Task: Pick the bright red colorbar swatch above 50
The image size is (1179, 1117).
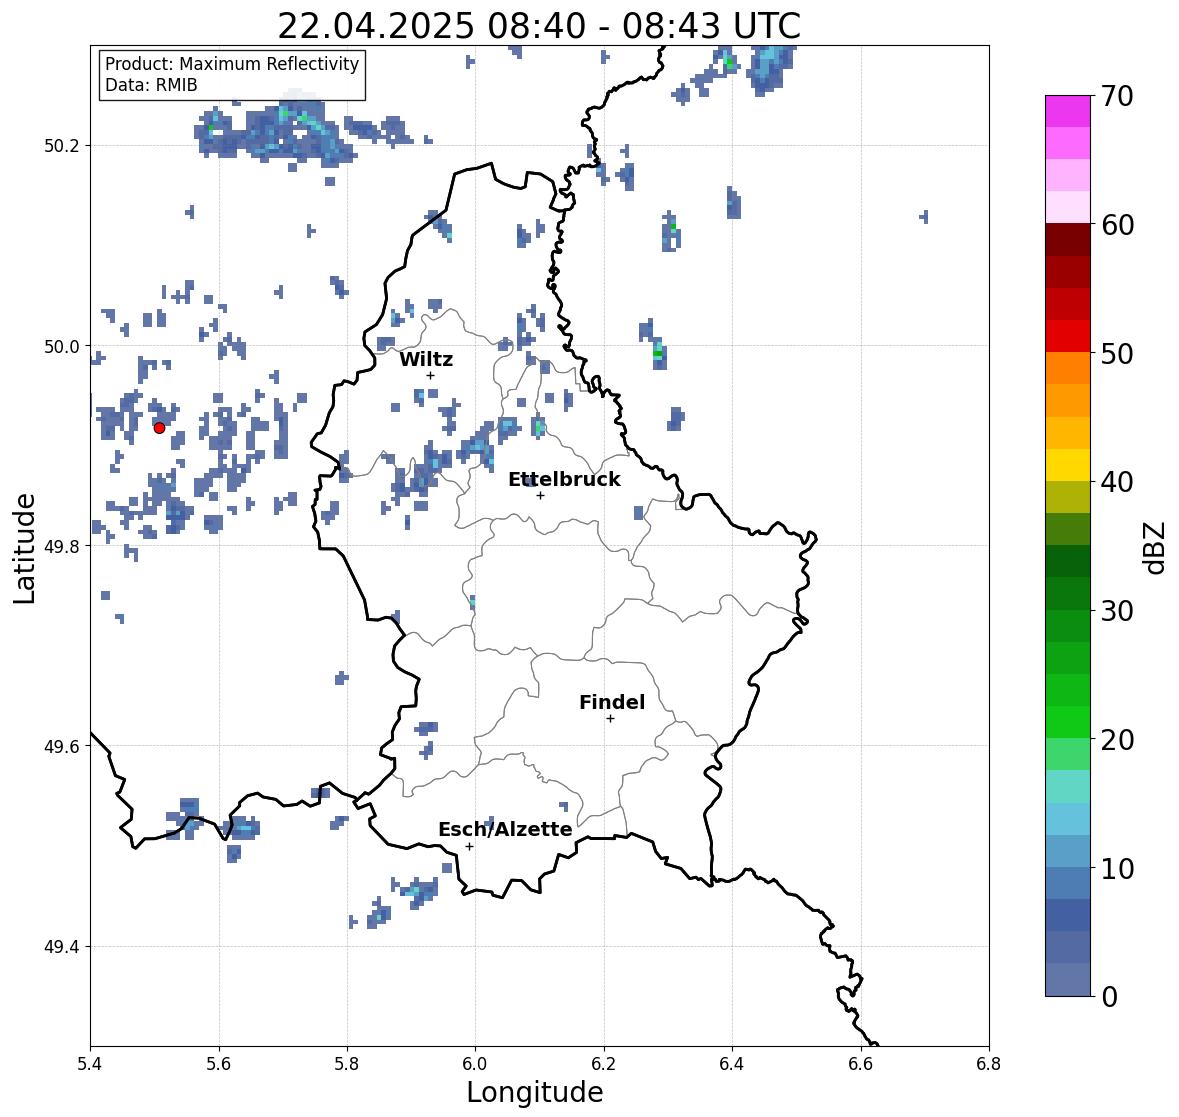Action: (x=1068, y=336)
